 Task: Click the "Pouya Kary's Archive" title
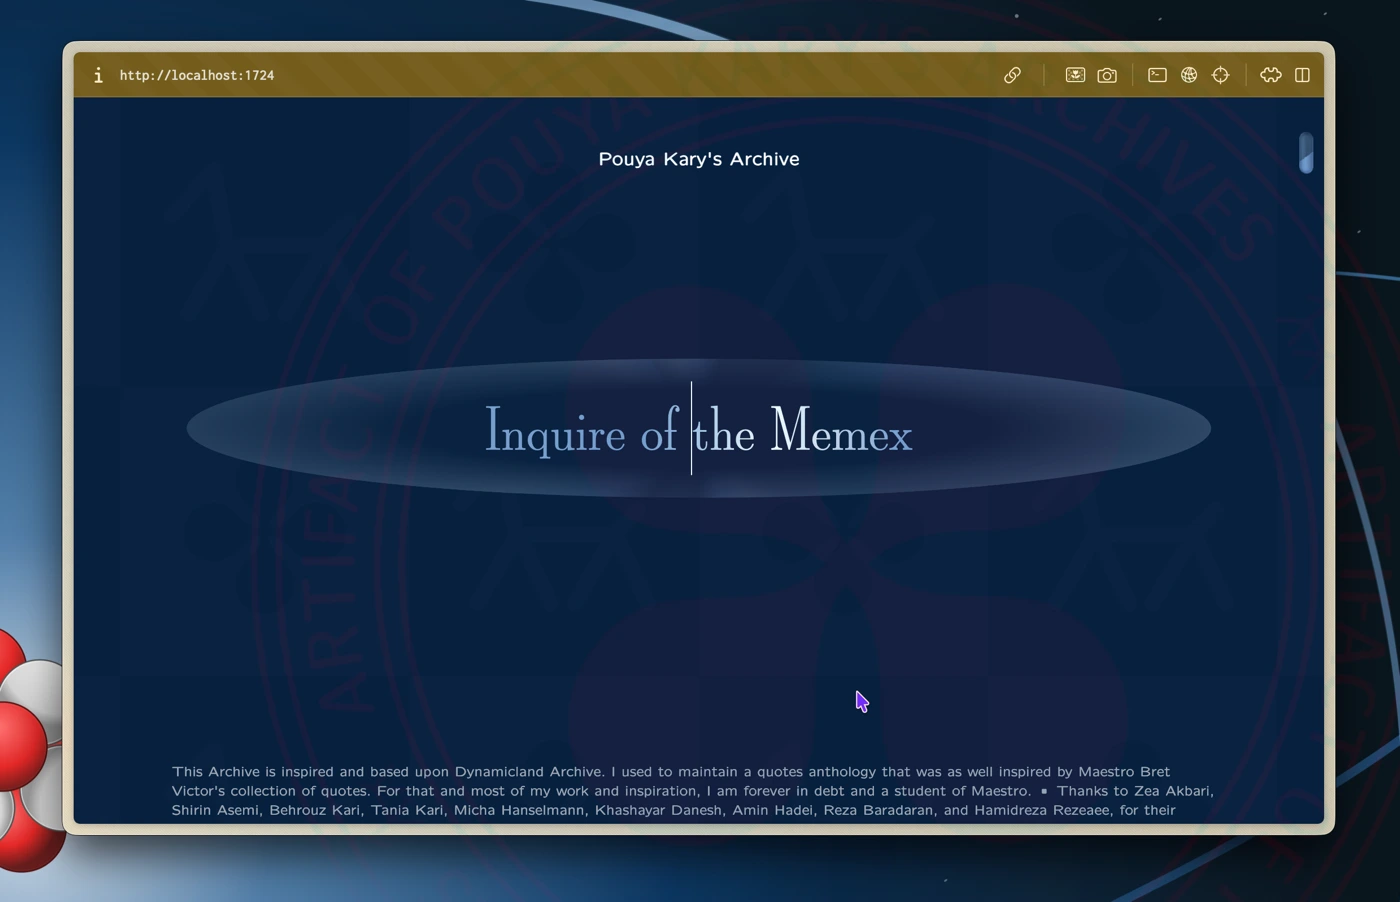pos(698,159)
